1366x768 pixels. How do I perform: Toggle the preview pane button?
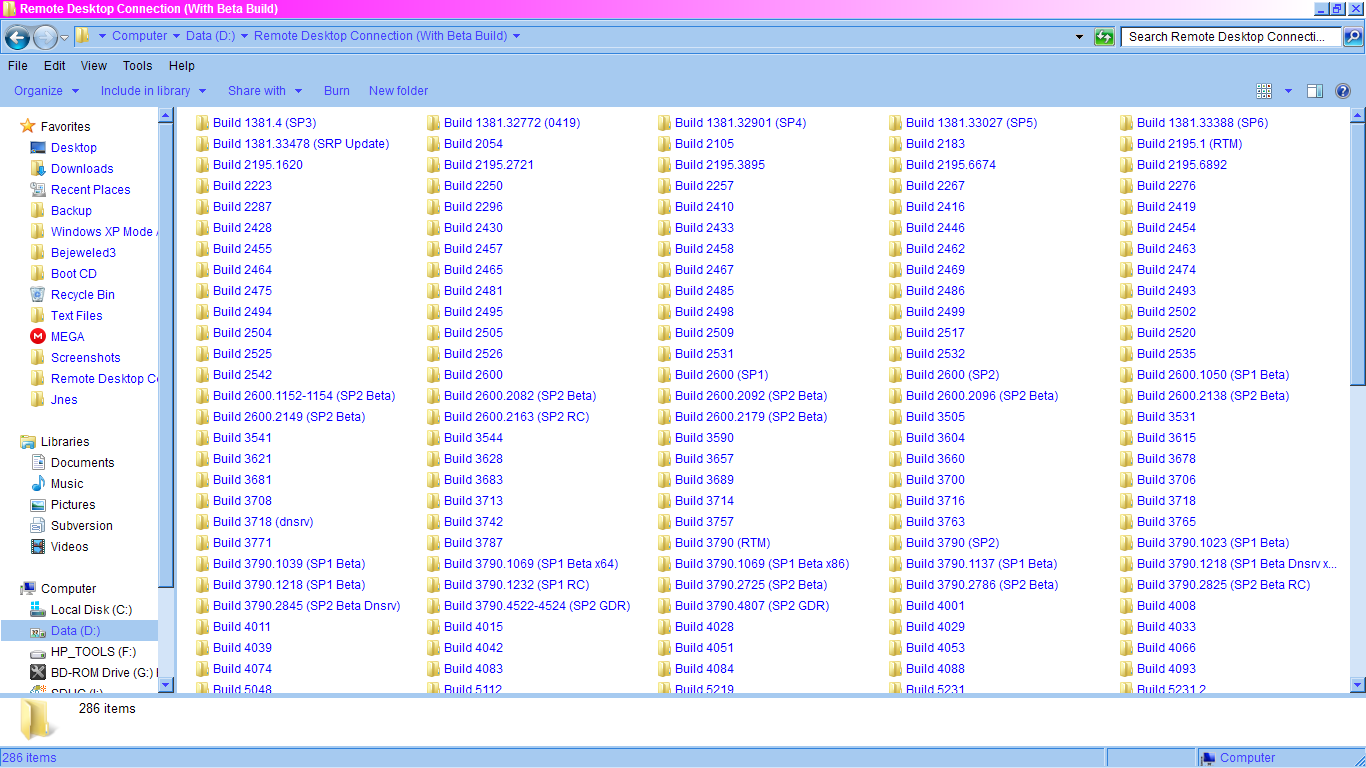pos(1315,91)
